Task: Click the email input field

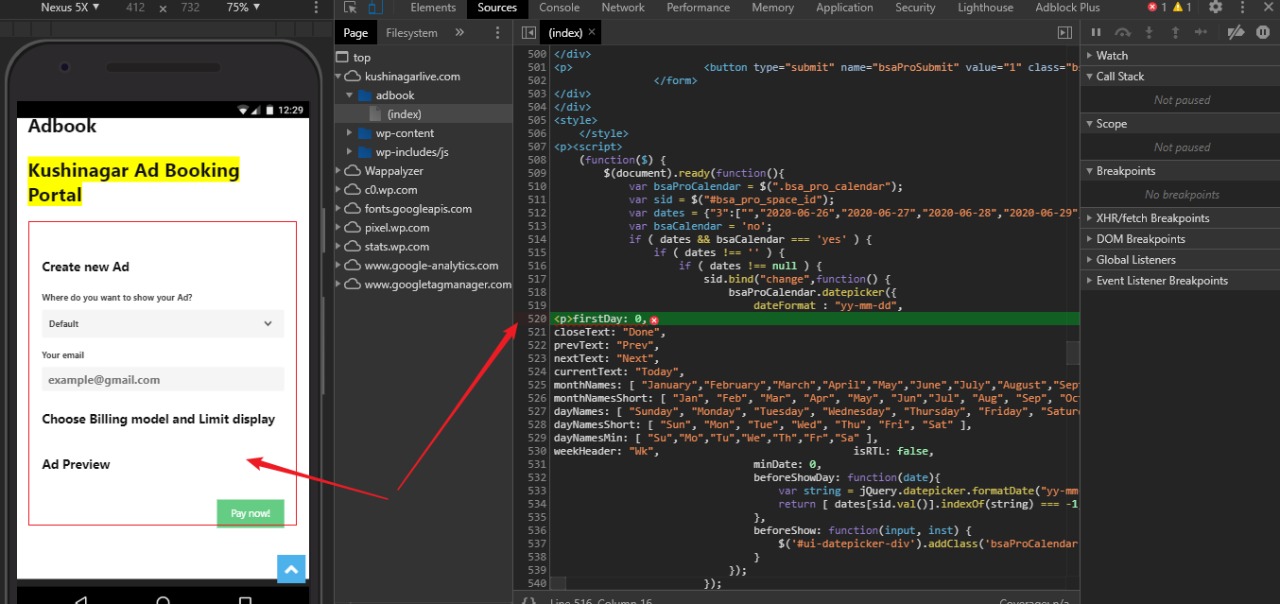Action: pyautogui.click(x=162, y=380)
